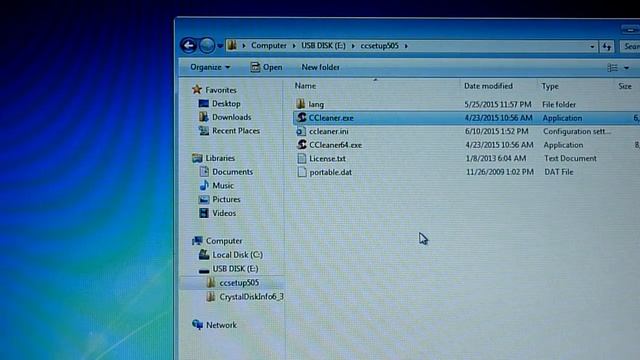Click the change view icon
This screenshot has width=640, height=360.
tap(612, 68)
